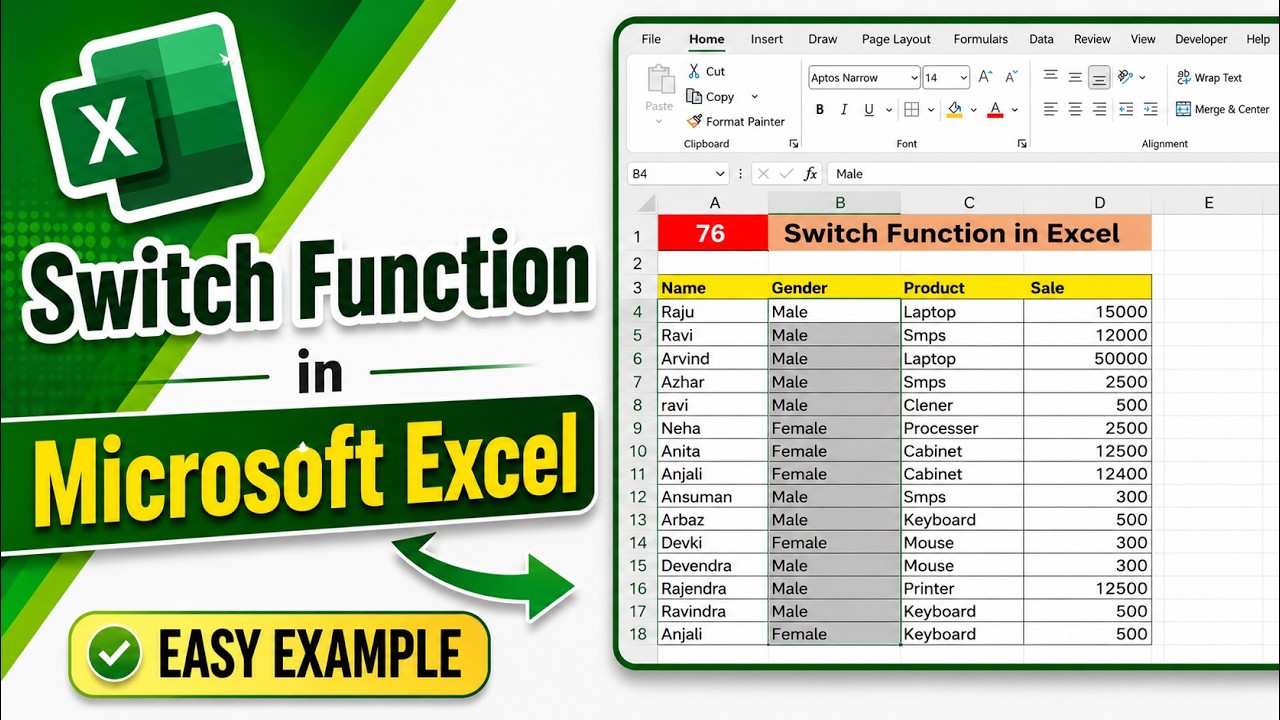Click the Middle Align icon

coord(1075,77)
